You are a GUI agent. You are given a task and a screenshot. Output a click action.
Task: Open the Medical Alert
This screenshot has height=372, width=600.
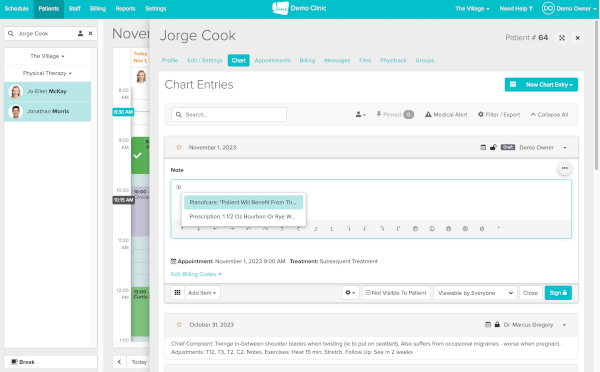446,114
